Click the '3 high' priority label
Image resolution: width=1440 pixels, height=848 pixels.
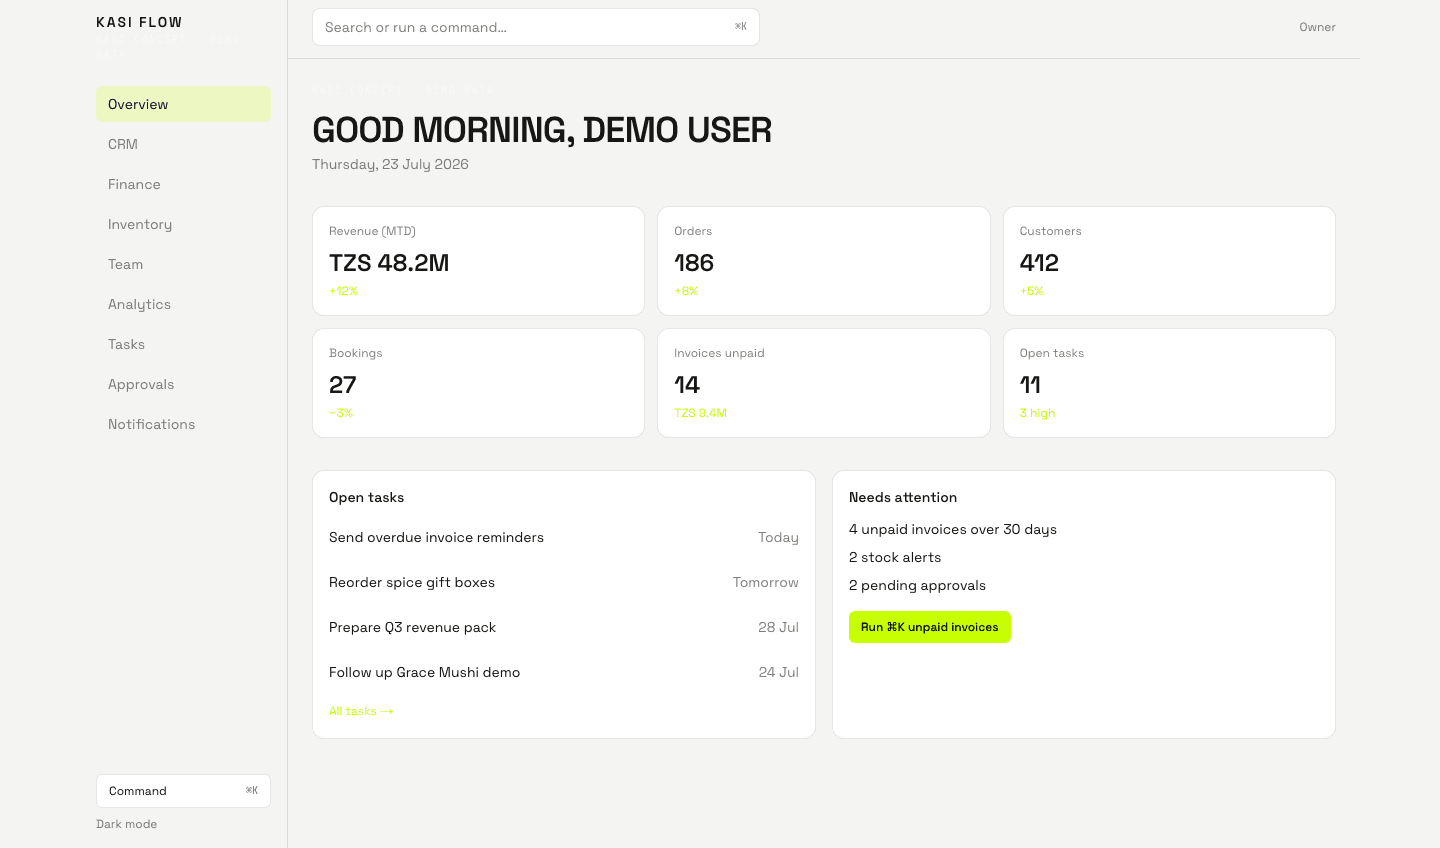pyautogui.click(x=1037, y=413)
